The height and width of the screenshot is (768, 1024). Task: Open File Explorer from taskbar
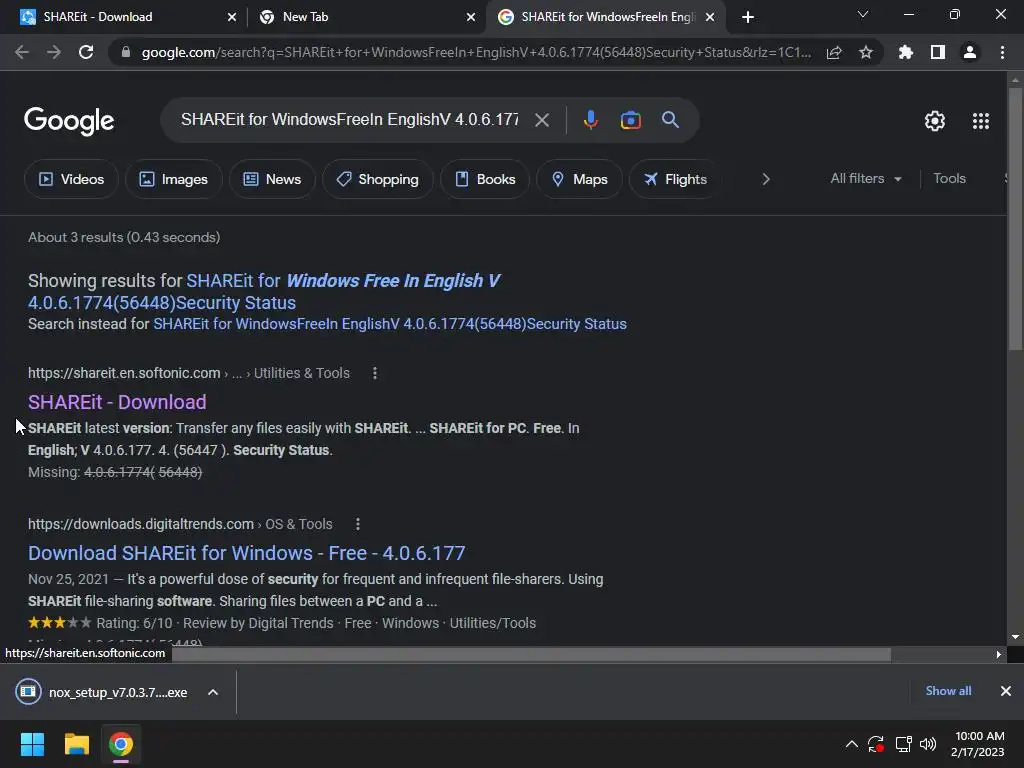(76, 744)
